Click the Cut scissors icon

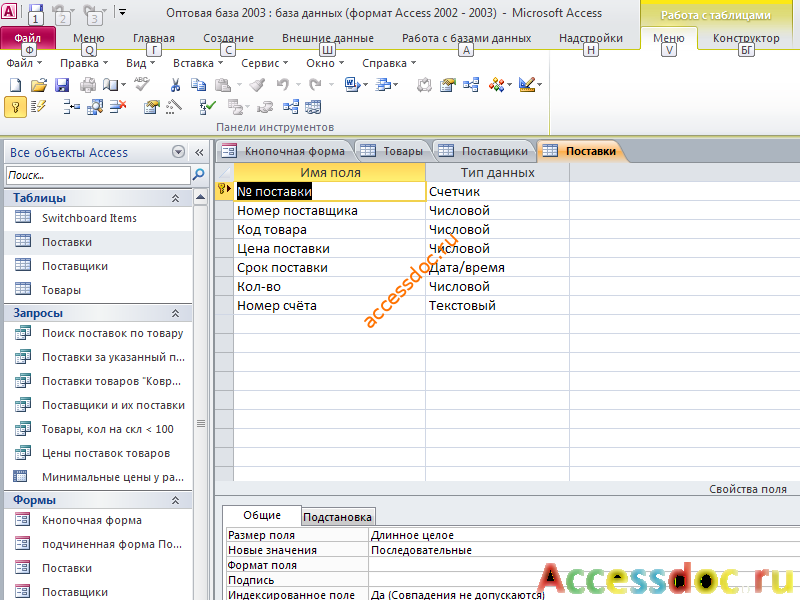[x=175, y=85]
